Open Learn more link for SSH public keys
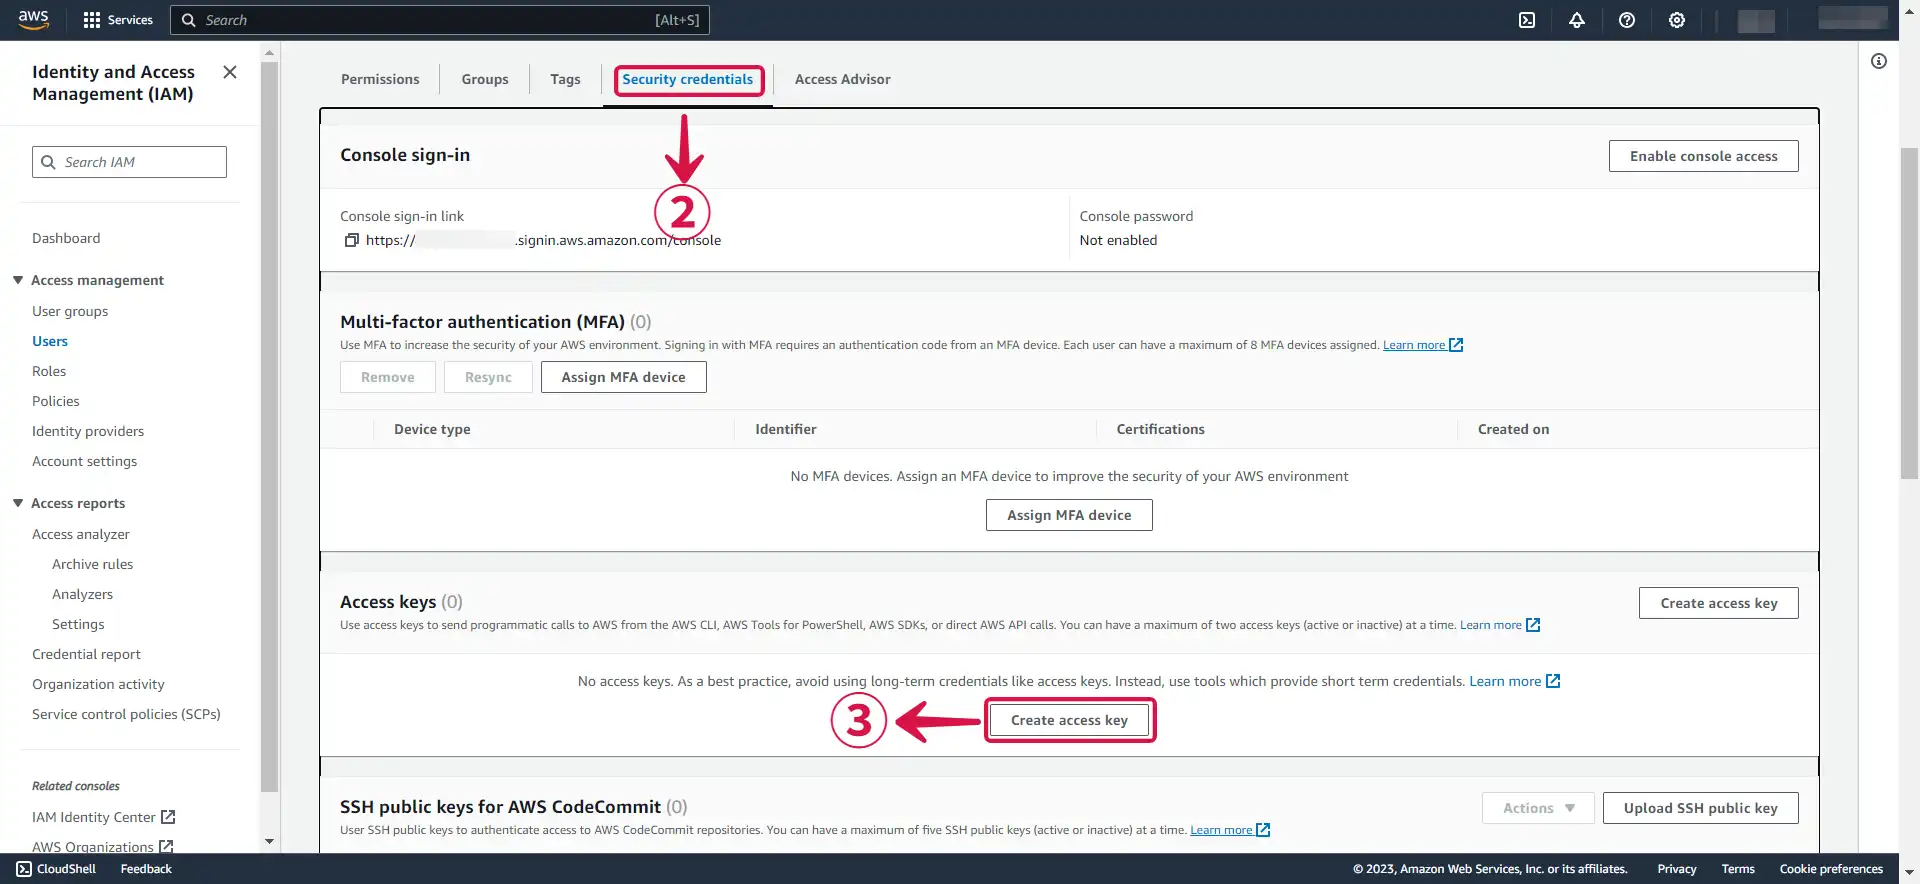Screen dimensions: 1920x884 coord(1230,830)
